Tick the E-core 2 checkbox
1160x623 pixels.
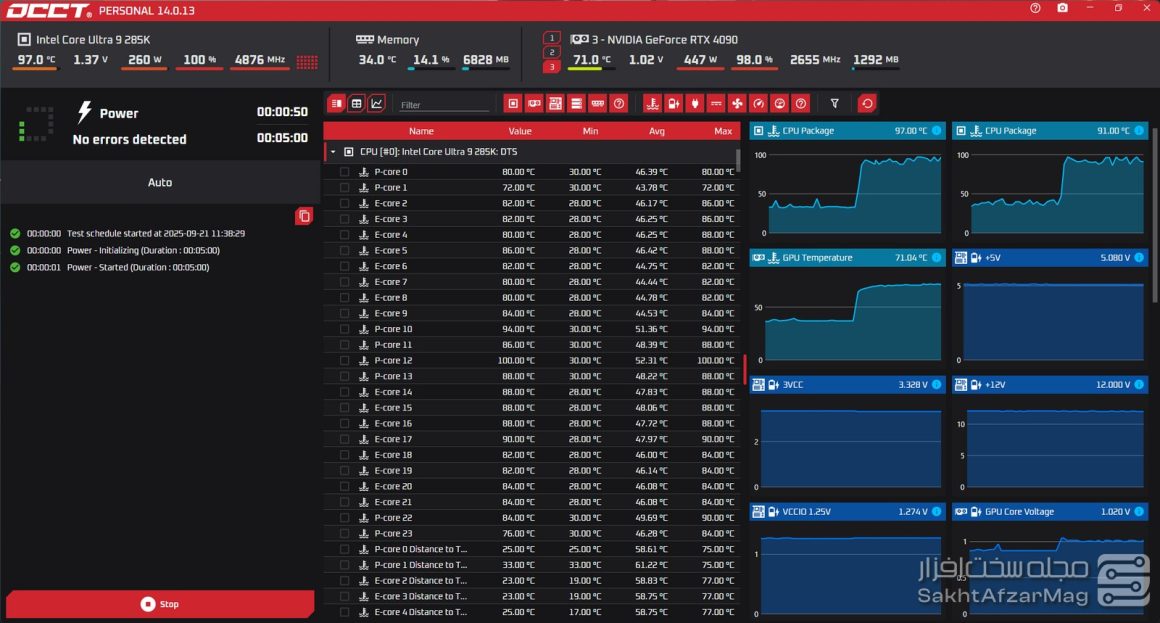pos(345,203)
